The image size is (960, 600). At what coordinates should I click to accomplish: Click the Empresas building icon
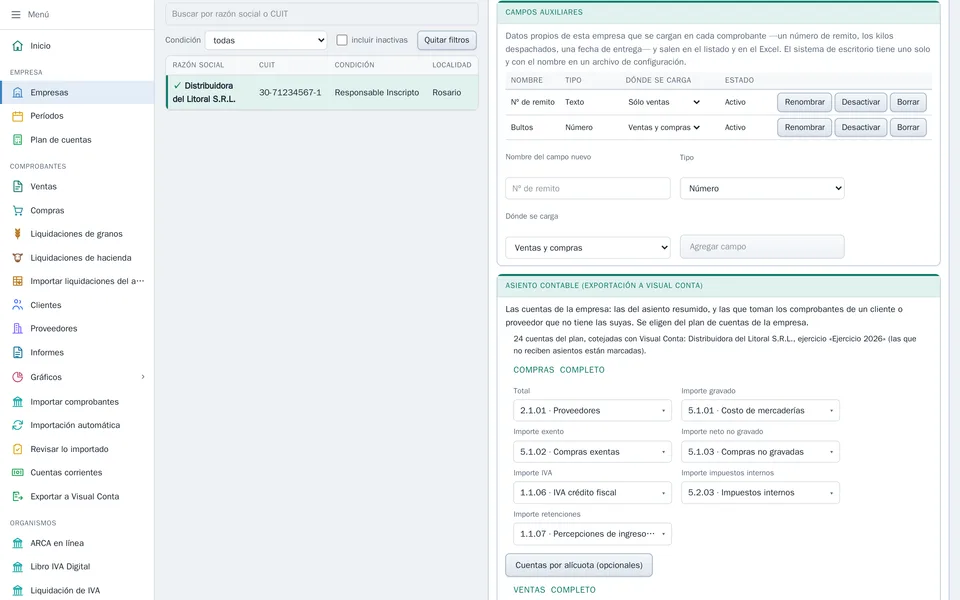click(18, 92)
